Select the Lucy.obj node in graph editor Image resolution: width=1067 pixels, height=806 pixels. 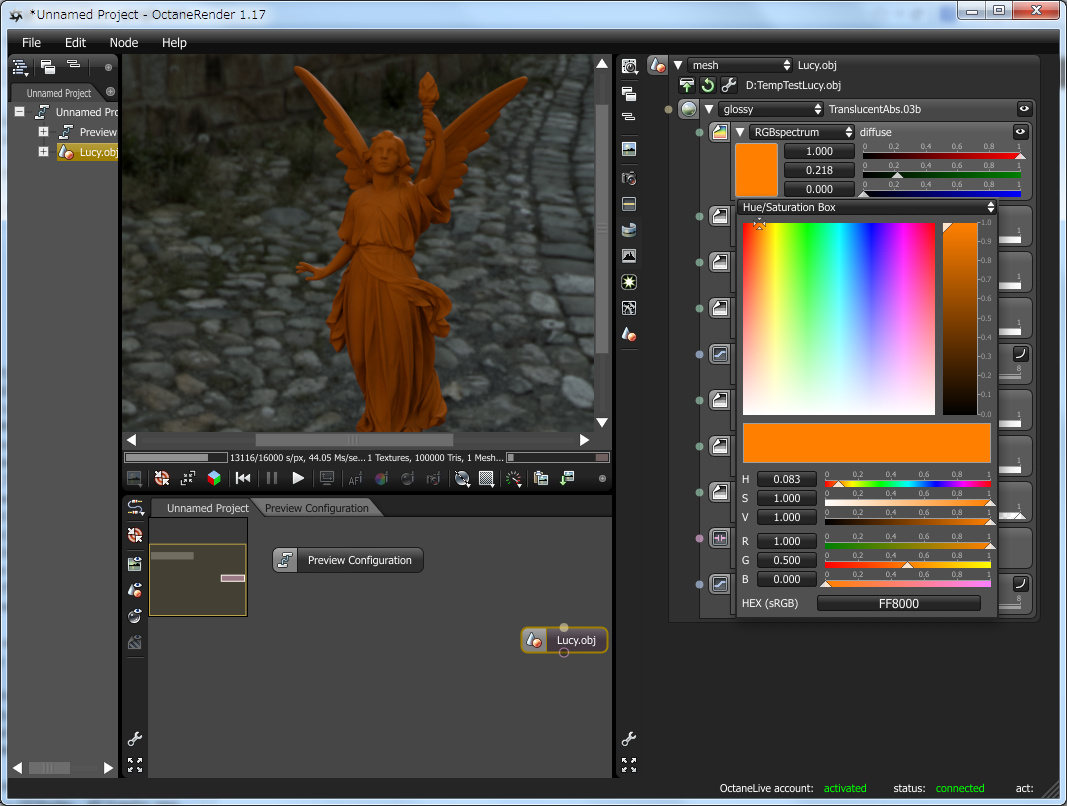[x=564, y=640]
